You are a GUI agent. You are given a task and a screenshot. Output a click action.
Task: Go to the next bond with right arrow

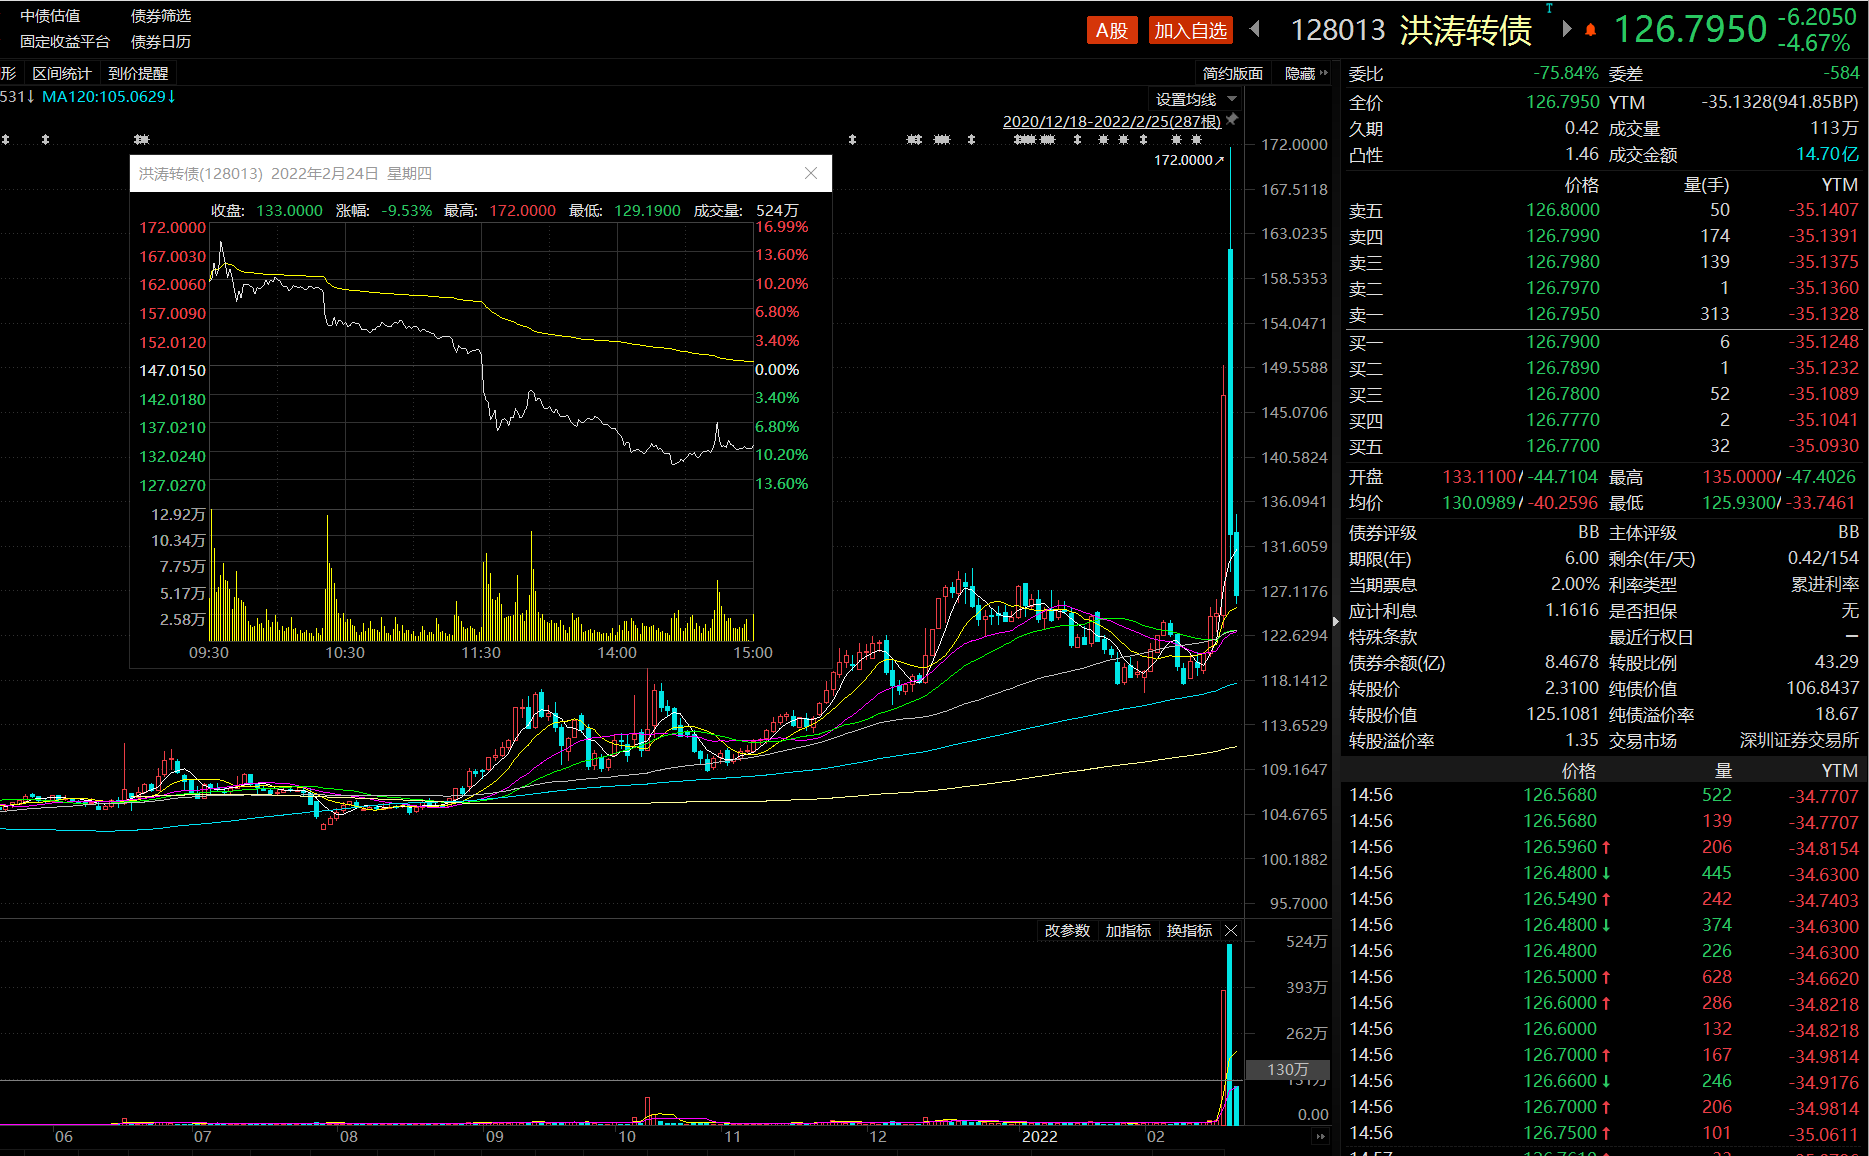(1566, 30)
